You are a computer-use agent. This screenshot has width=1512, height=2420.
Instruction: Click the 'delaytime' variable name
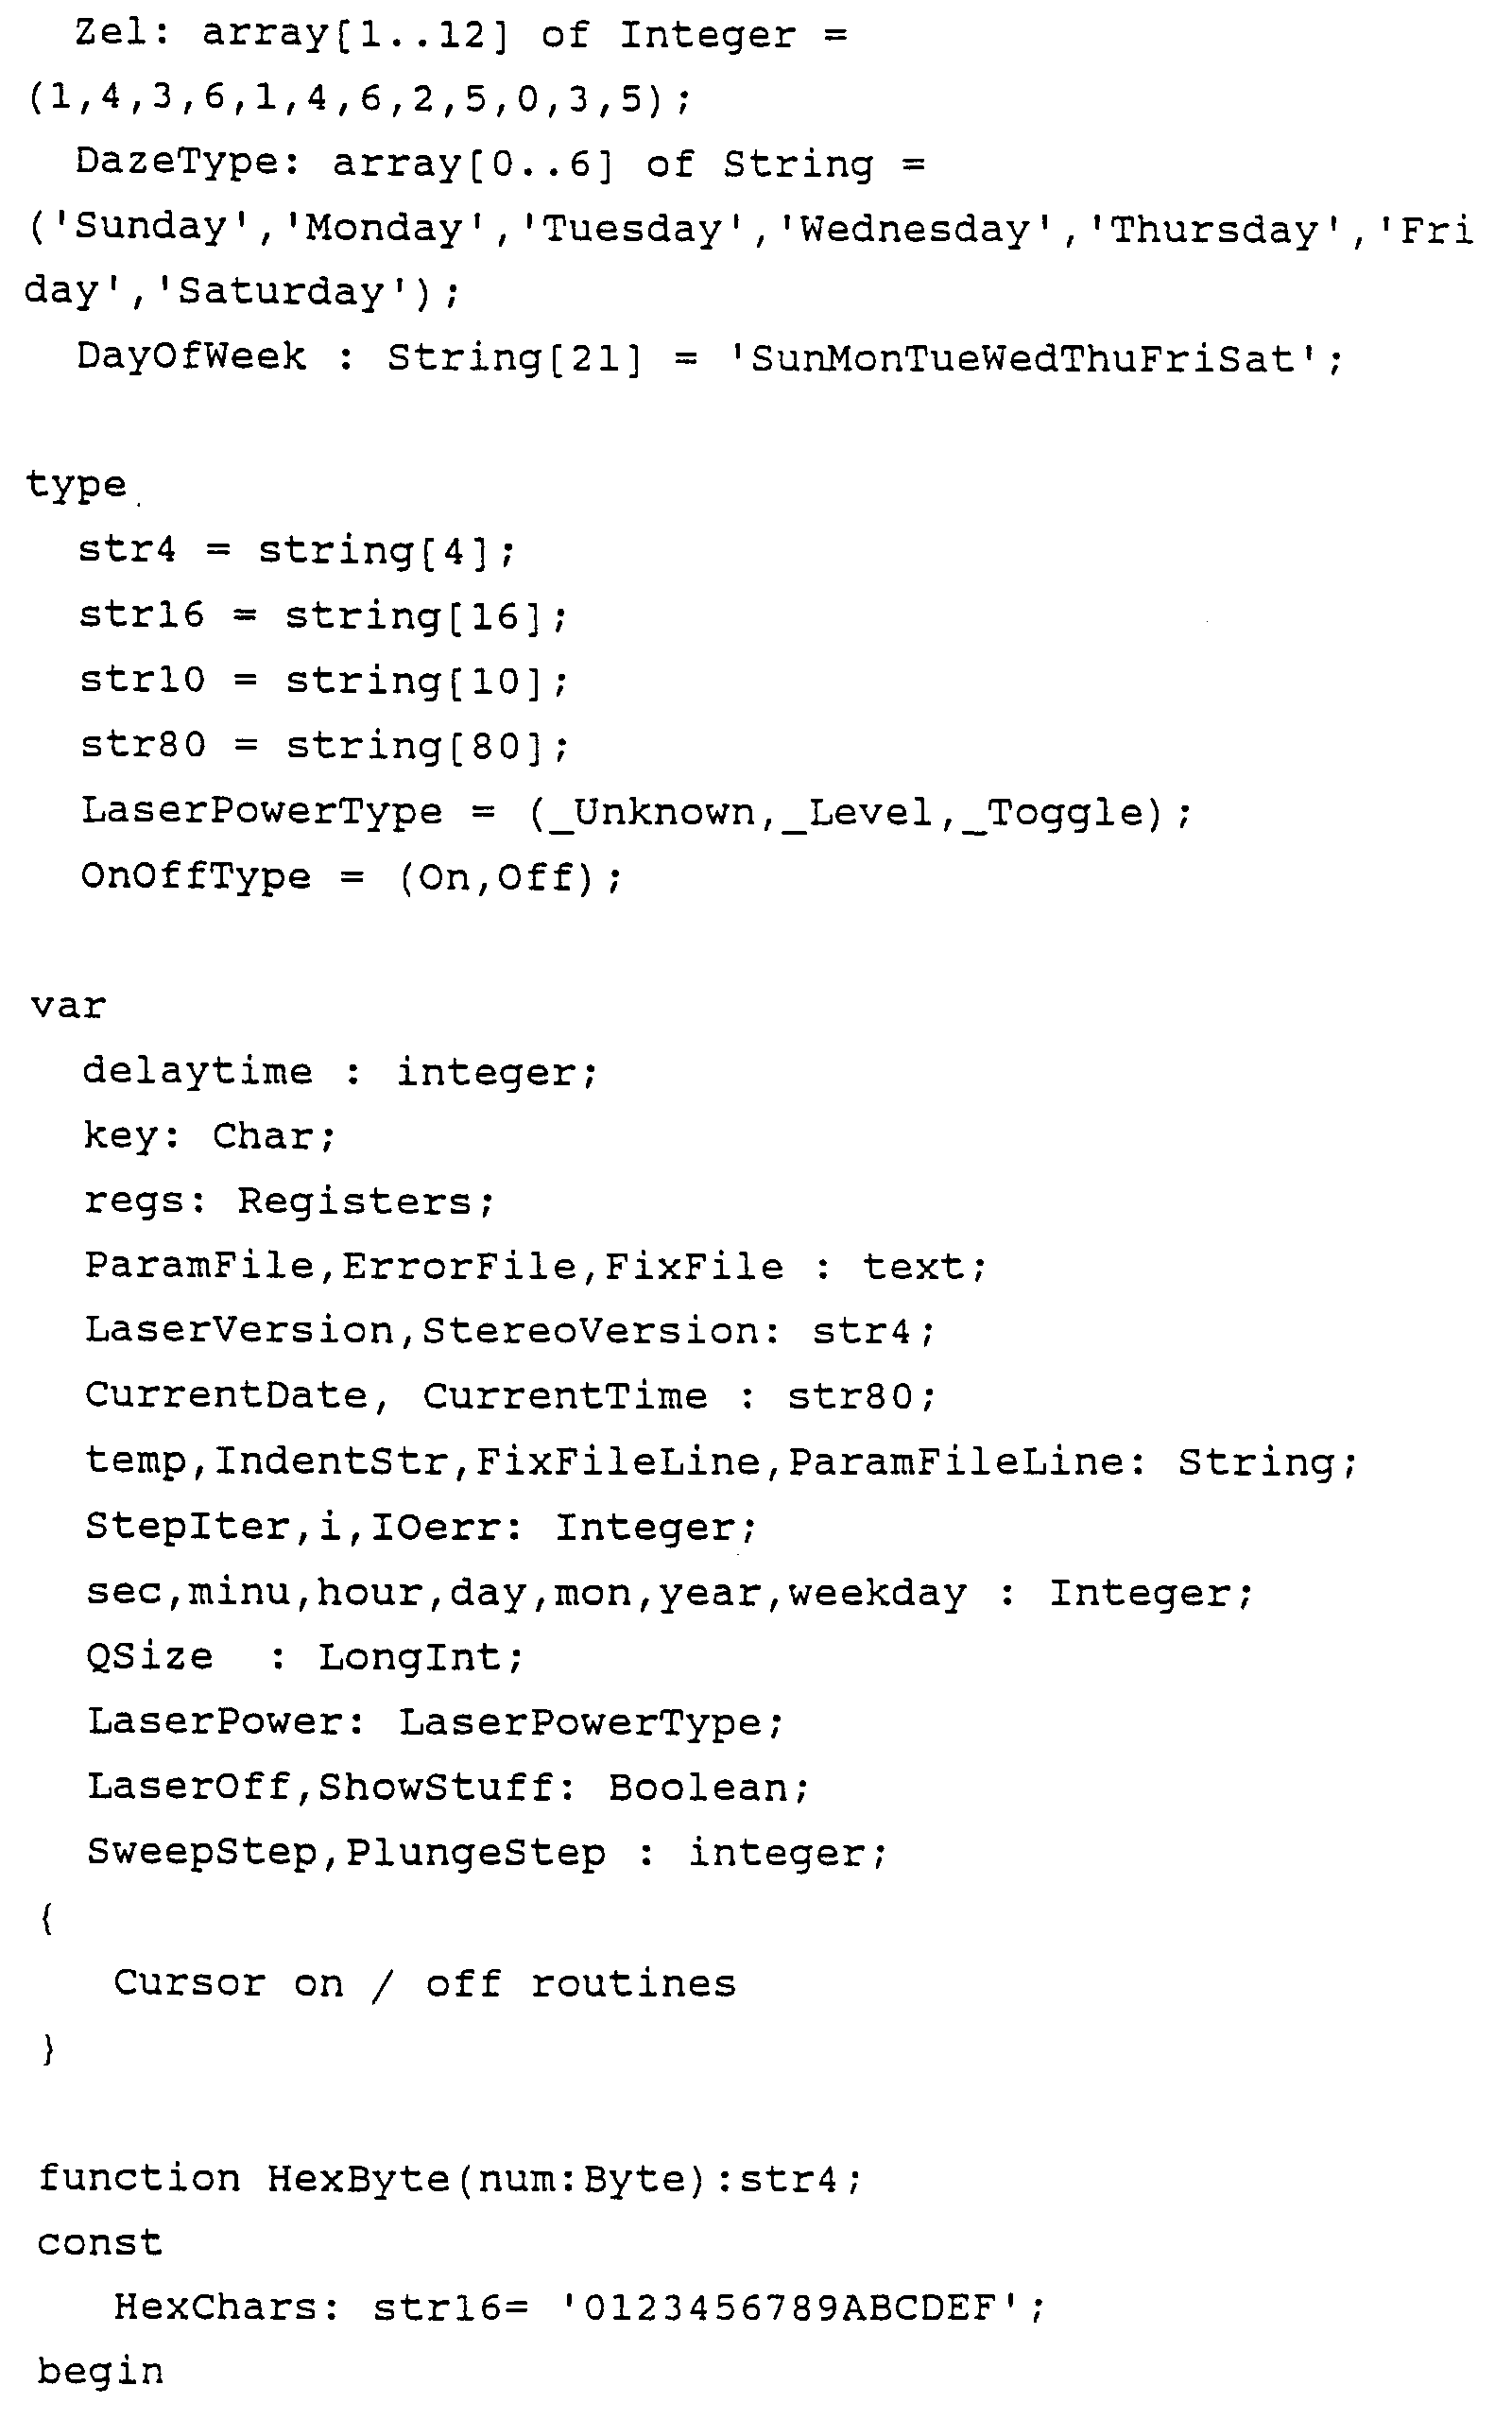coord(197,1072)
